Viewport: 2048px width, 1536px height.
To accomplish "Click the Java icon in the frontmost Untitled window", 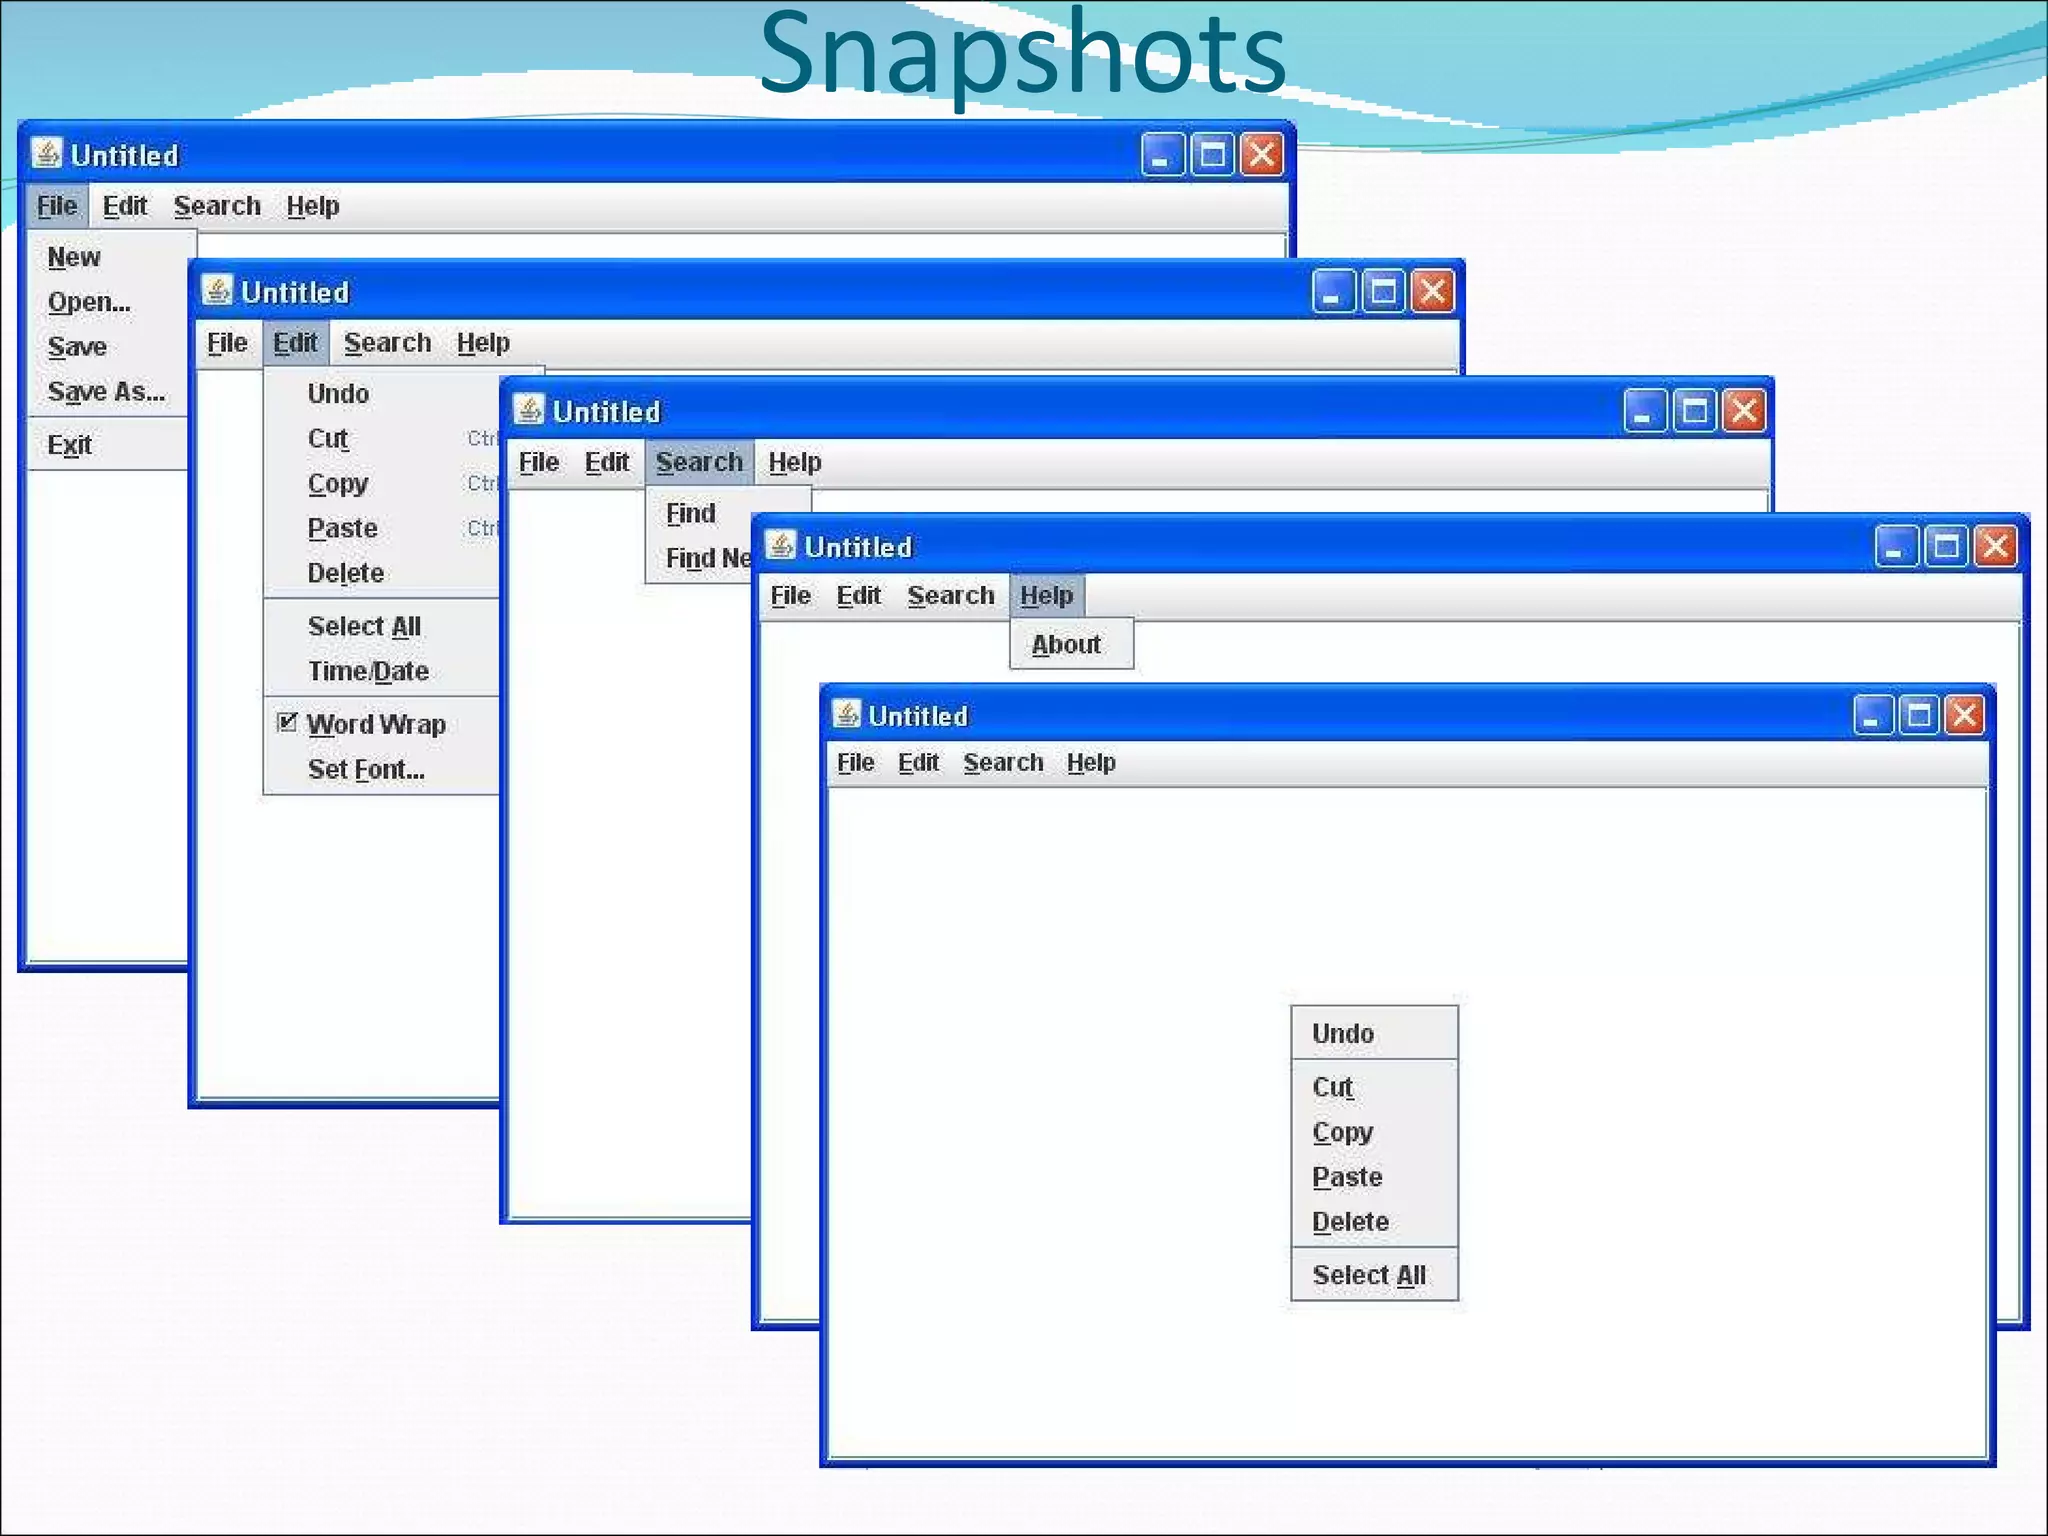I will click(846, 714).
